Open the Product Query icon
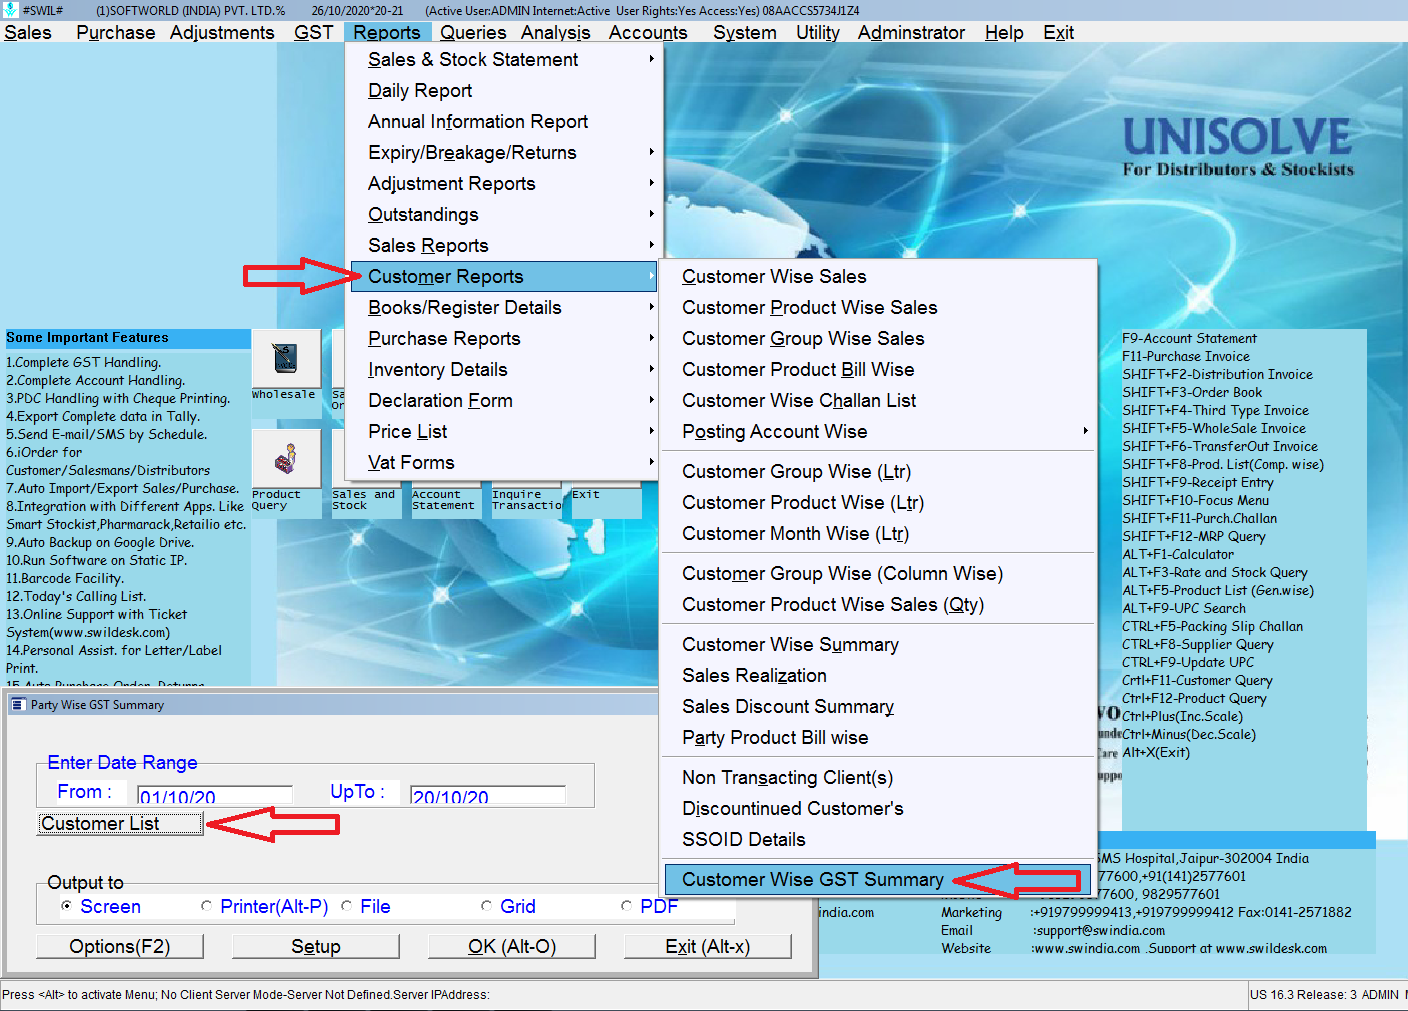 pos(286,459)
